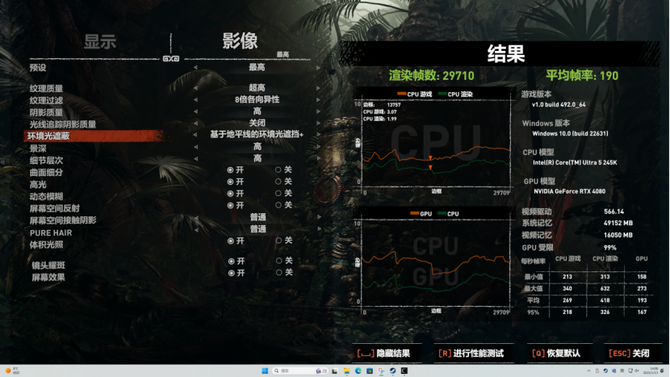
Task: Click the right arrow beside 阴影质量 (高)
Action: (318, 111)
